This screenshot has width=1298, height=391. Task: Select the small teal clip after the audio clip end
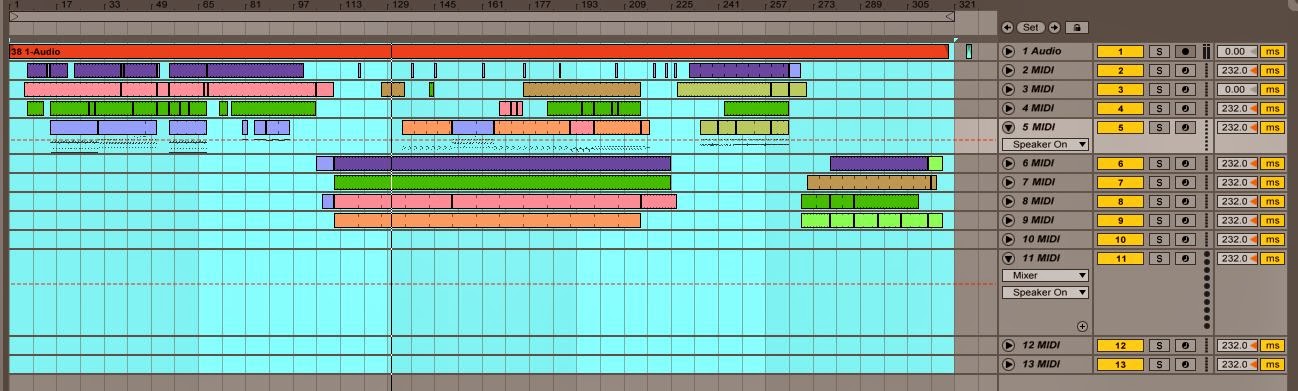[969, 51]
